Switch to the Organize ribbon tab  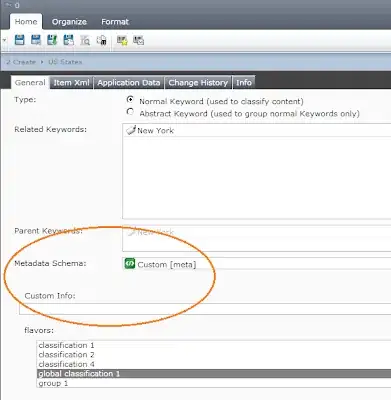69,22
